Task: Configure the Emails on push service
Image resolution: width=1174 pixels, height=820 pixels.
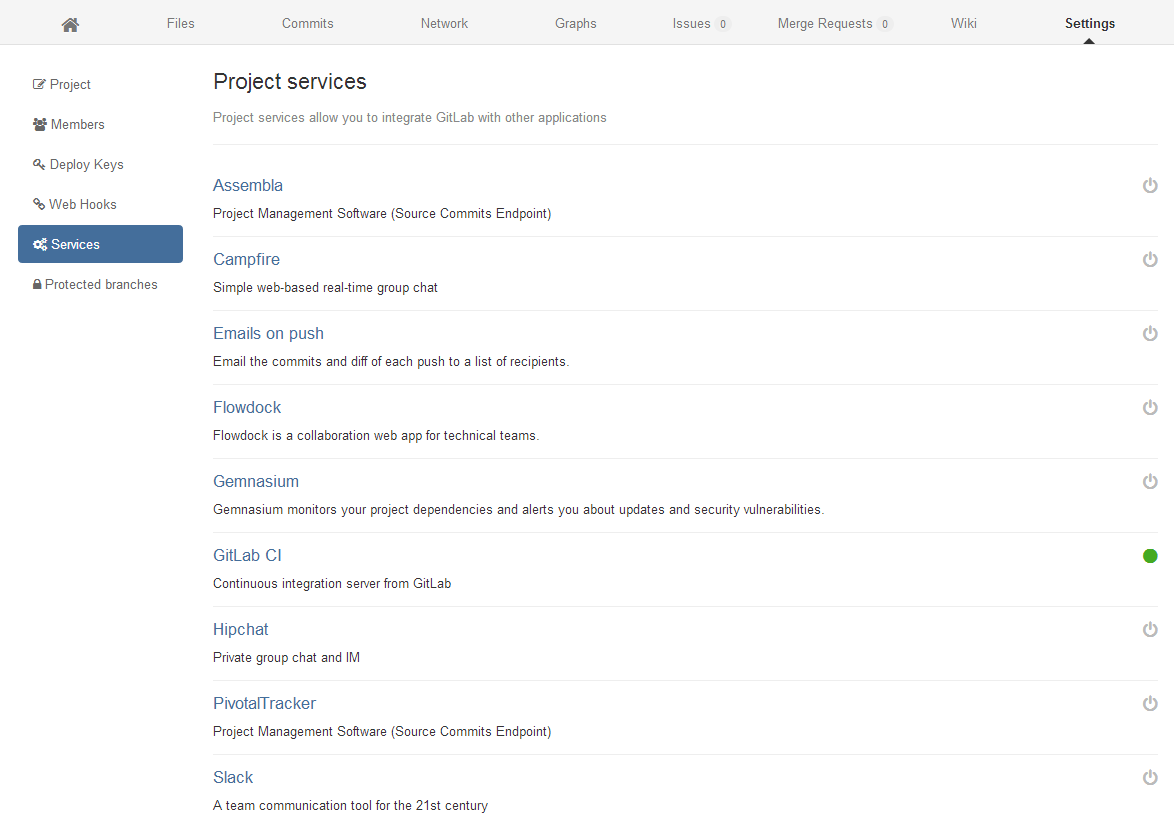Action: 268,333
